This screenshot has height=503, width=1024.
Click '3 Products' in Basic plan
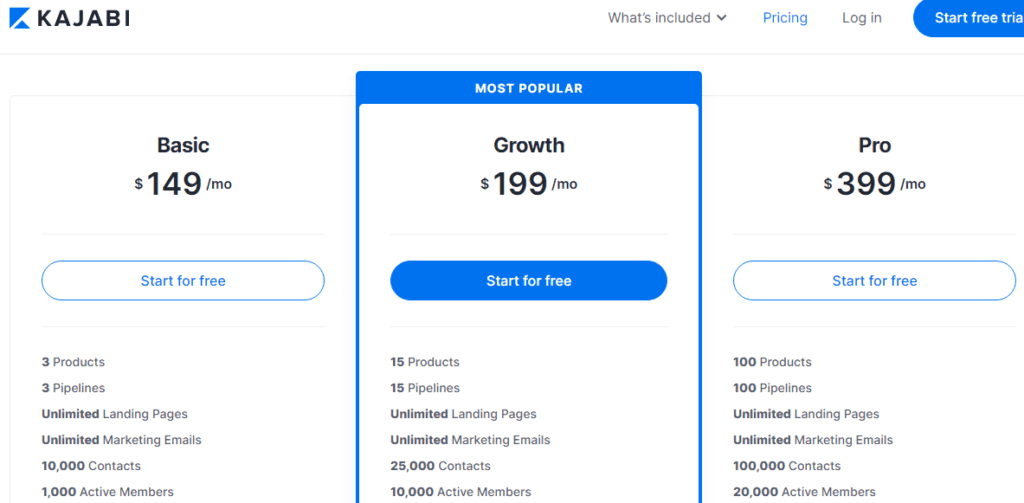73,362
